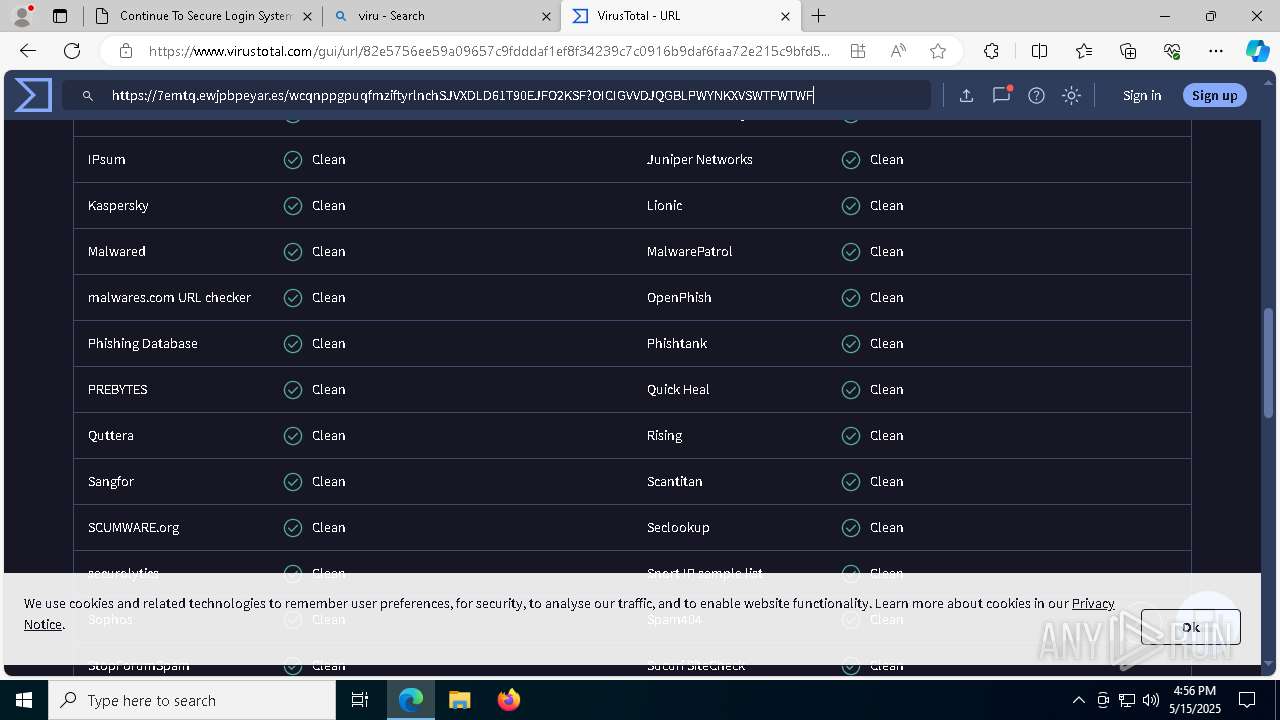Screen dimensions: 1280x720
Task: Click the split screen icon
Action: [1039, 51]
